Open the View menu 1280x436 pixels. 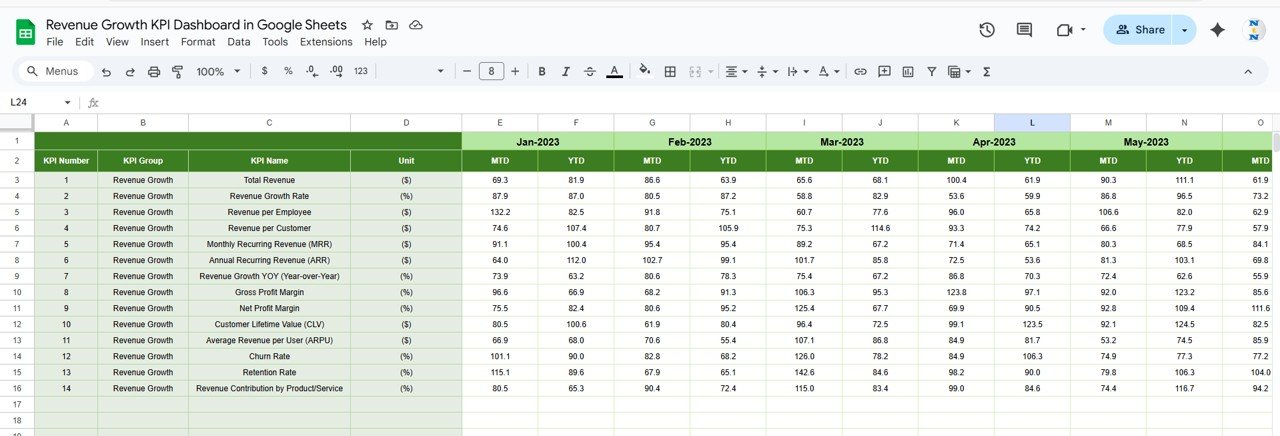tap(117, 42)
